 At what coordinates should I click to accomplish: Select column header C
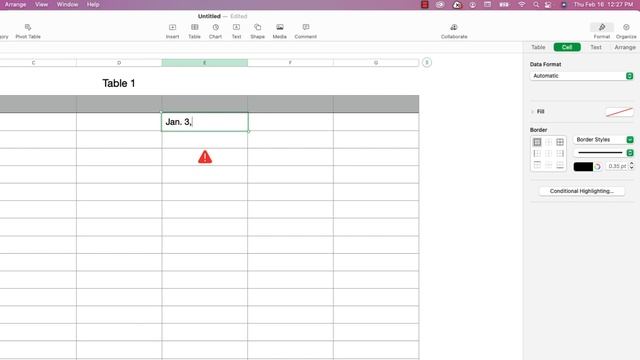pos(33,63)
